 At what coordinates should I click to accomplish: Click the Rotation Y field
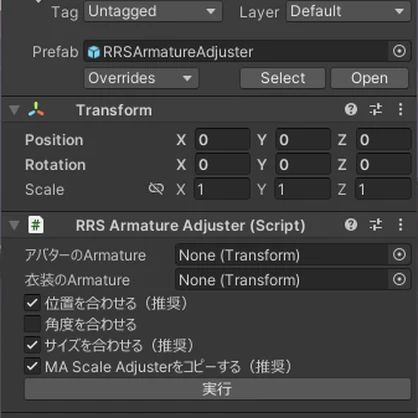click(x=303, y=164)
